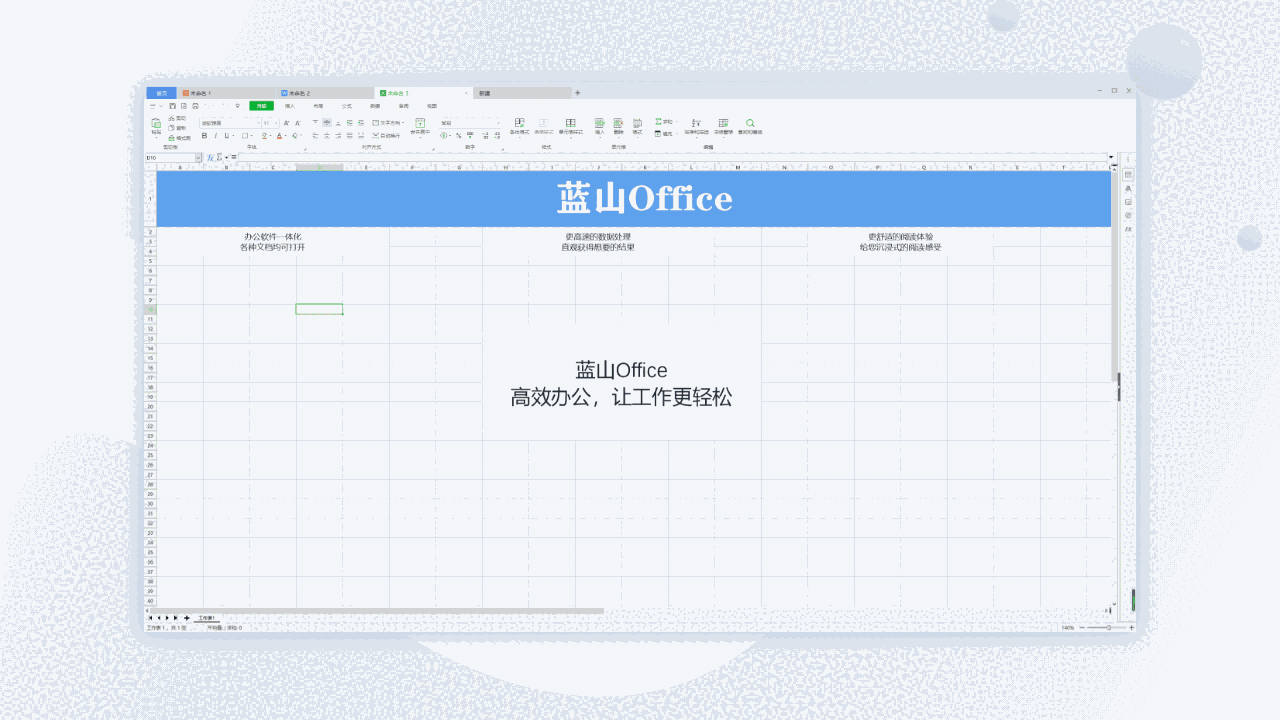Click the Freeze Panes icon
Screen dimensions: 1280x720
(723, 124)
